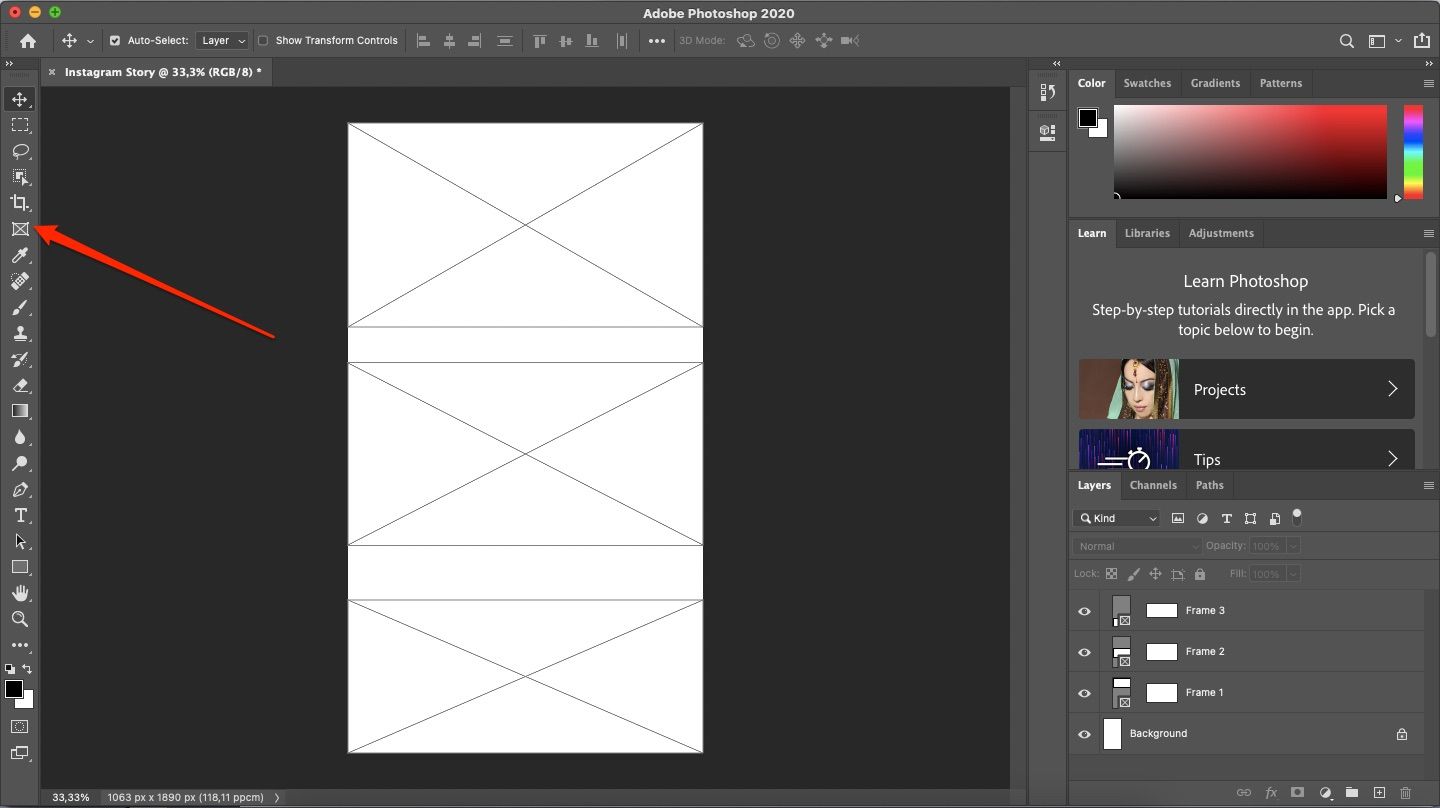1440x808 pixels.
Task: Switch to the Channels tab
Action: [1153, 485]
